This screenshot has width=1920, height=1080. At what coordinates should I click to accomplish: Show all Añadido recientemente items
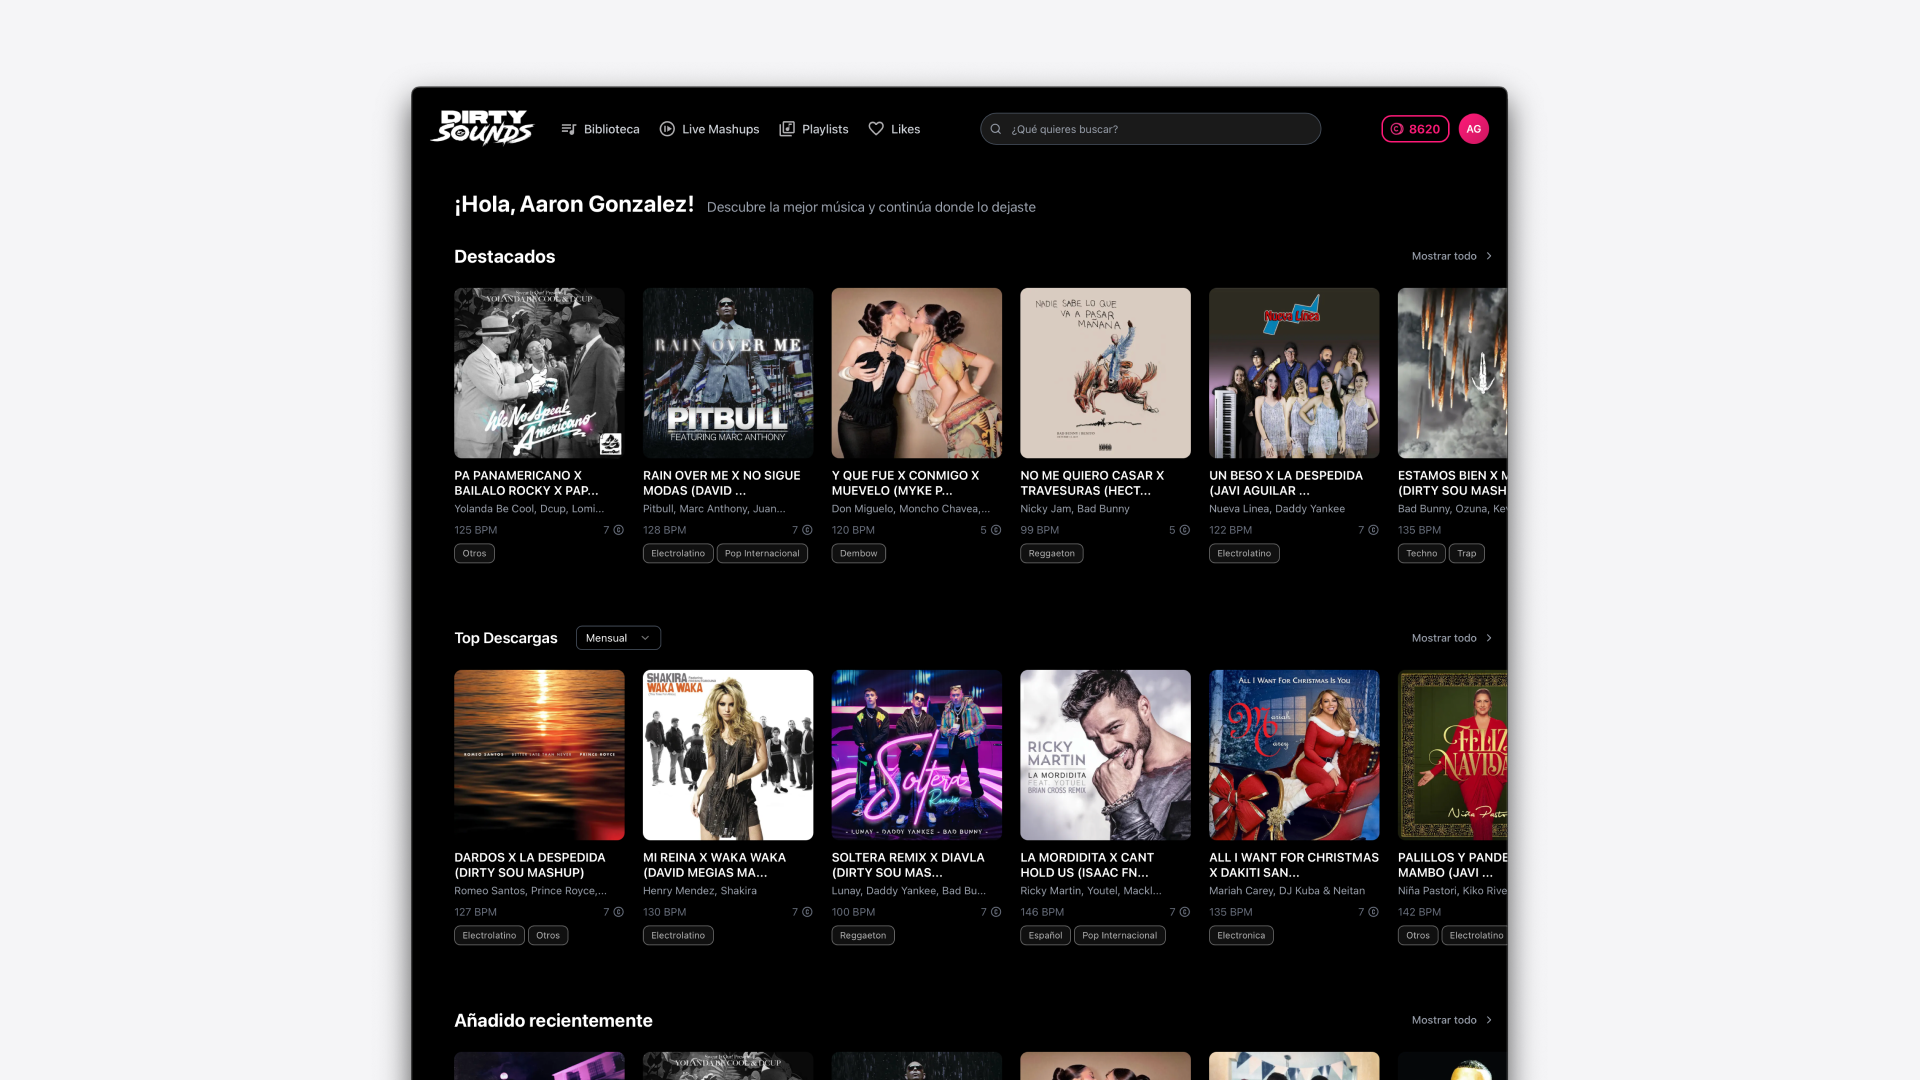point(1451,1020)
